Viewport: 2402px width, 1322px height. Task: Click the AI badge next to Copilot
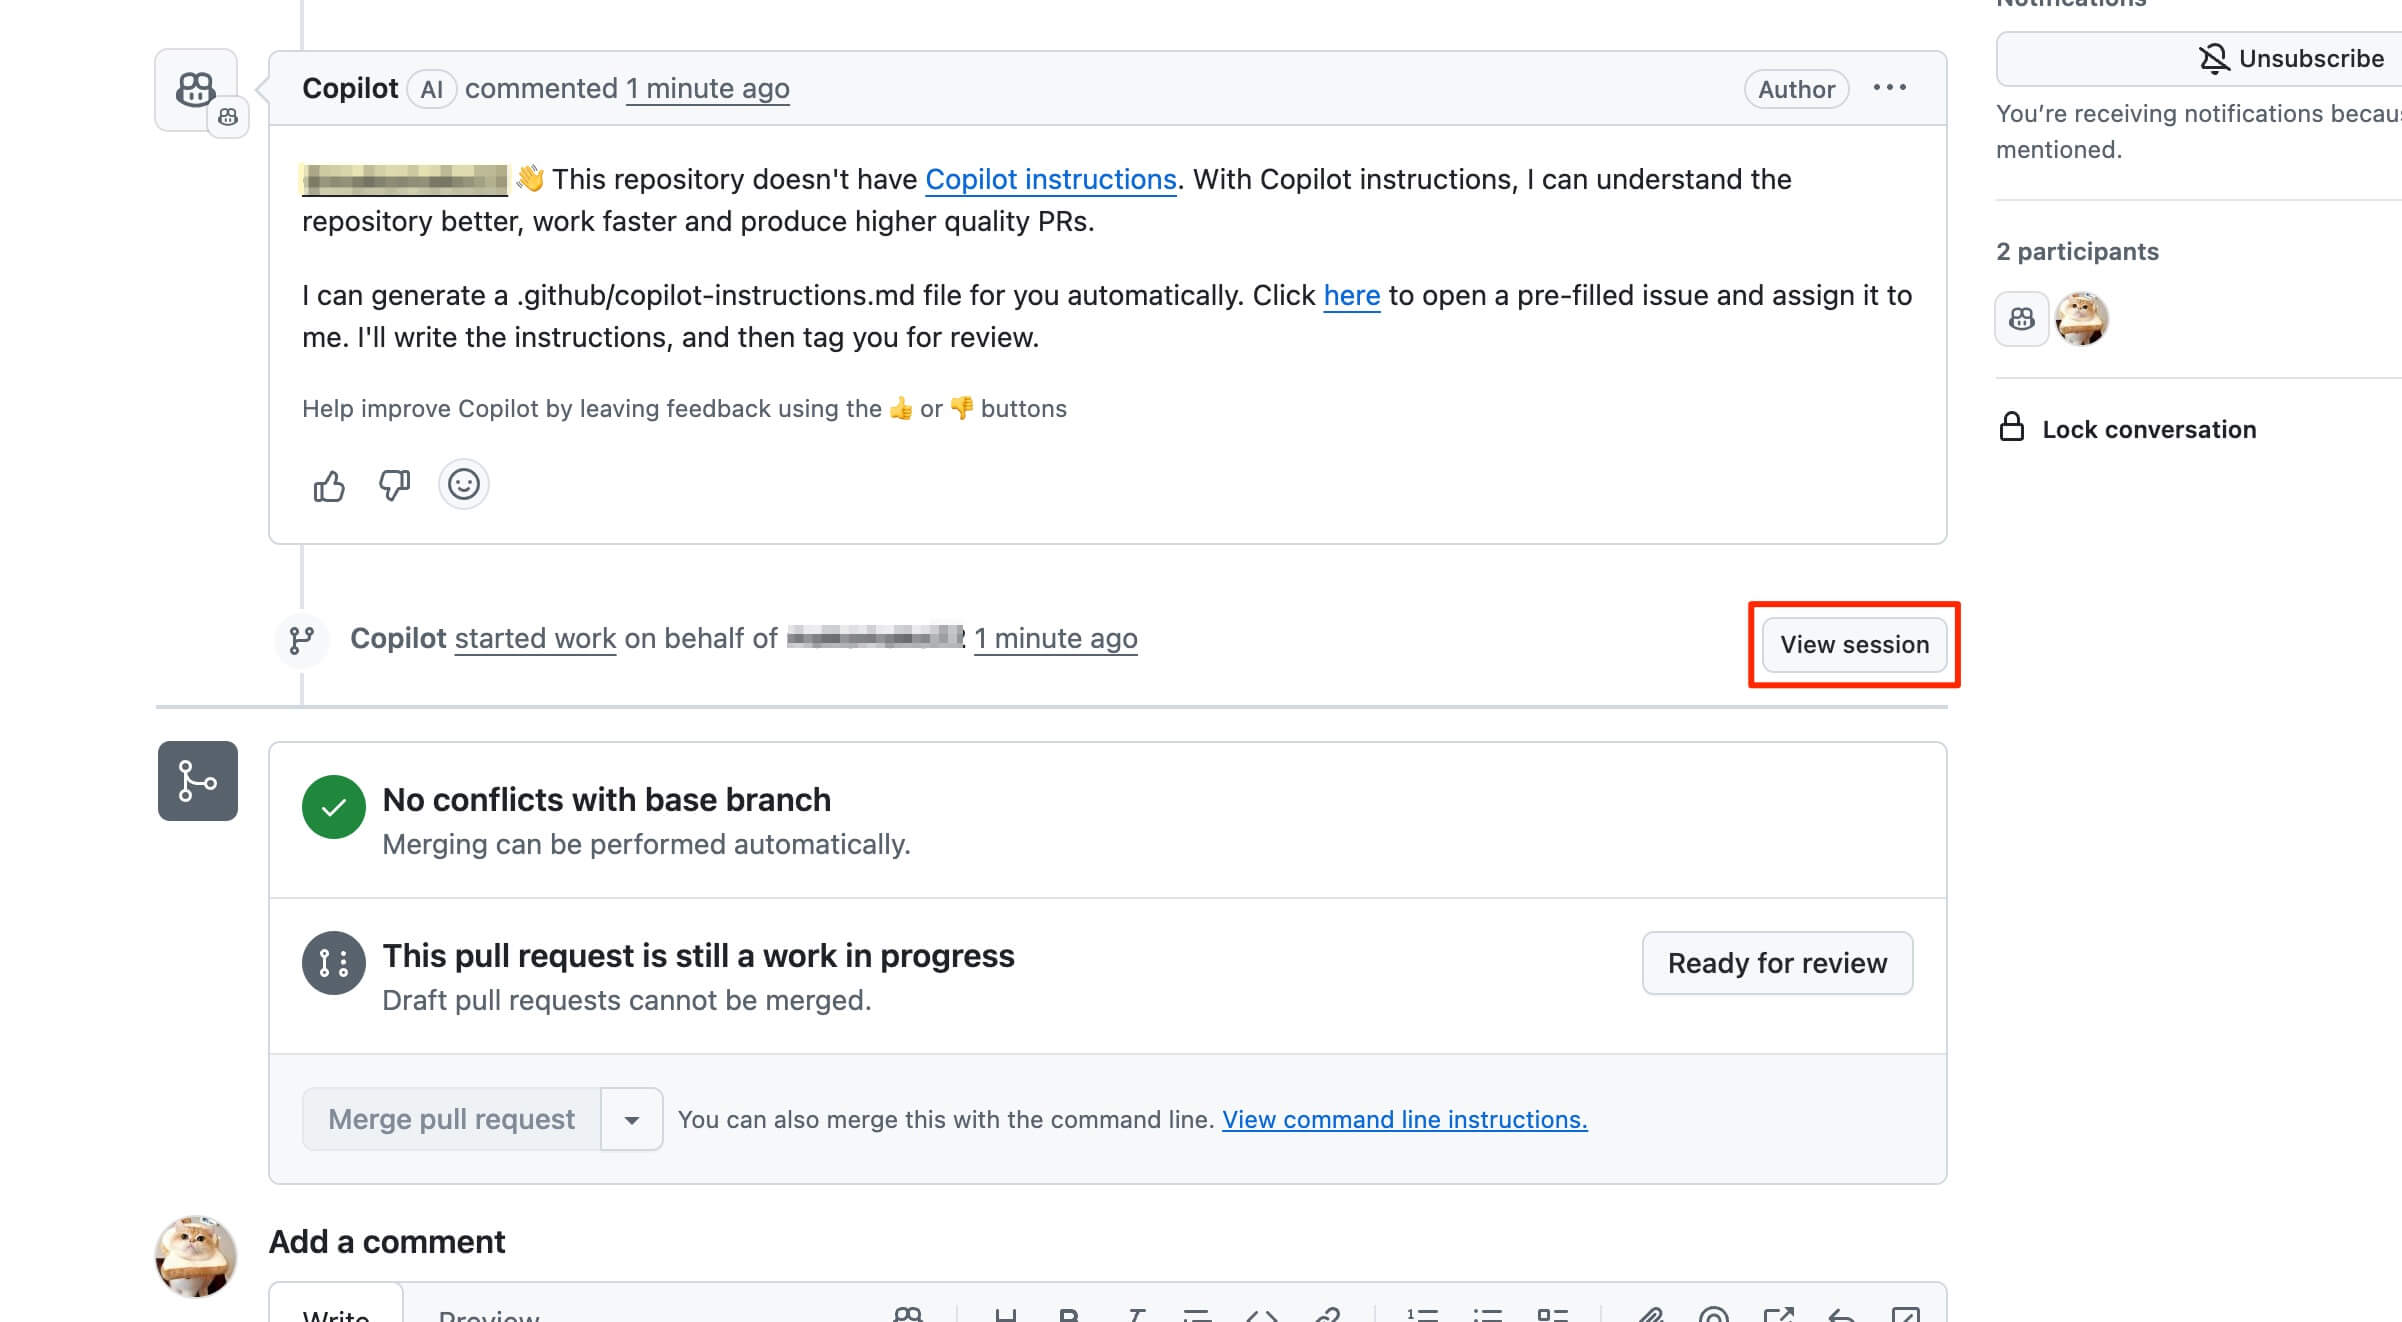coord(431,89)
